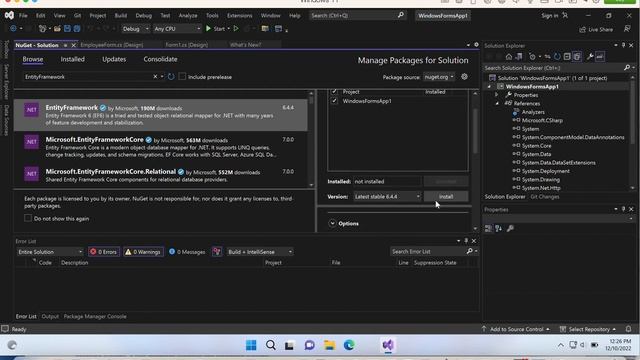640x360 pixels.
Task: Open the Build menu
Action: point(120,16)
